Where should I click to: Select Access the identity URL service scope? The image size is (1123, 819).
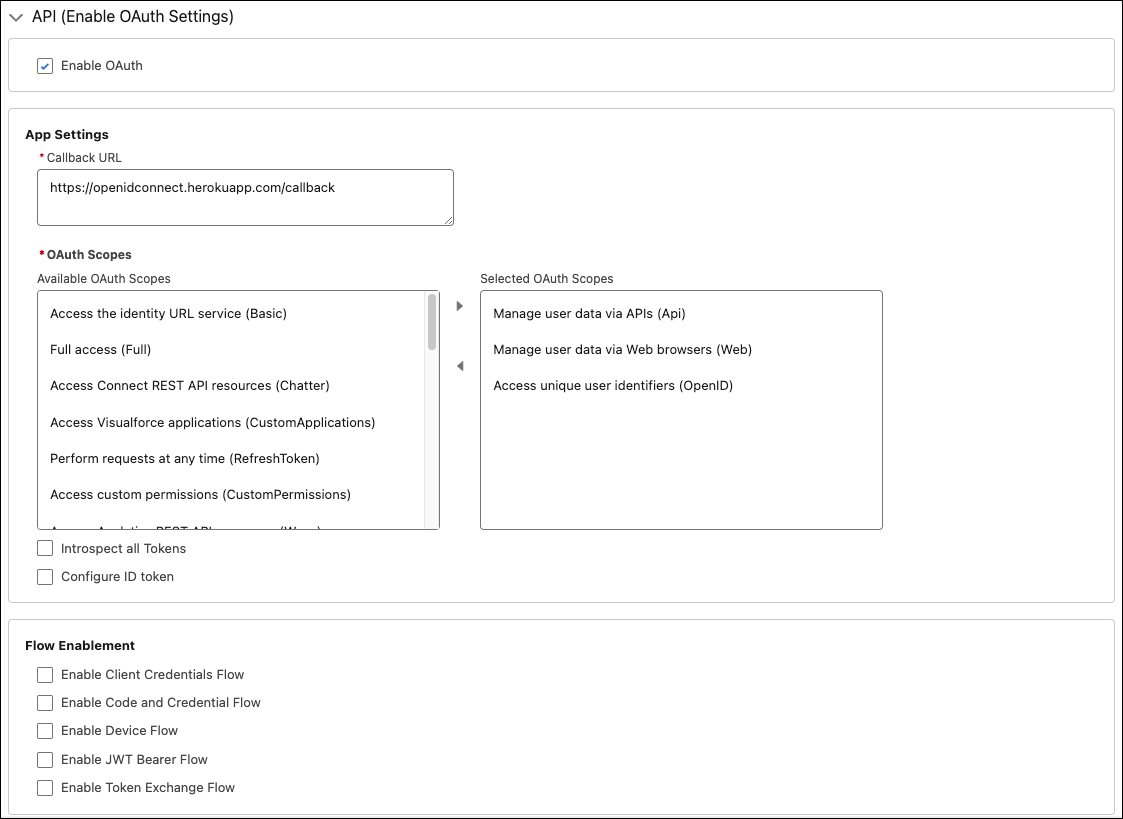pyautogui.click(x=168, y=313)
